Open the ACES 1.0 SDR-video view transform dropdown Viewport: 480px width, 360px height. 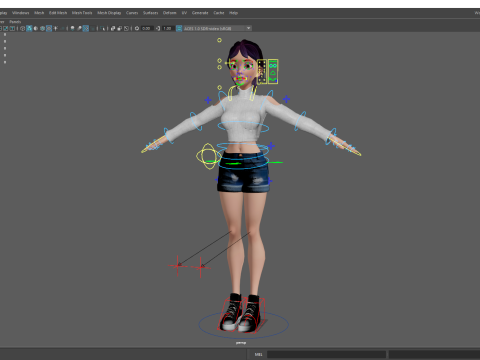coord(218,28)
